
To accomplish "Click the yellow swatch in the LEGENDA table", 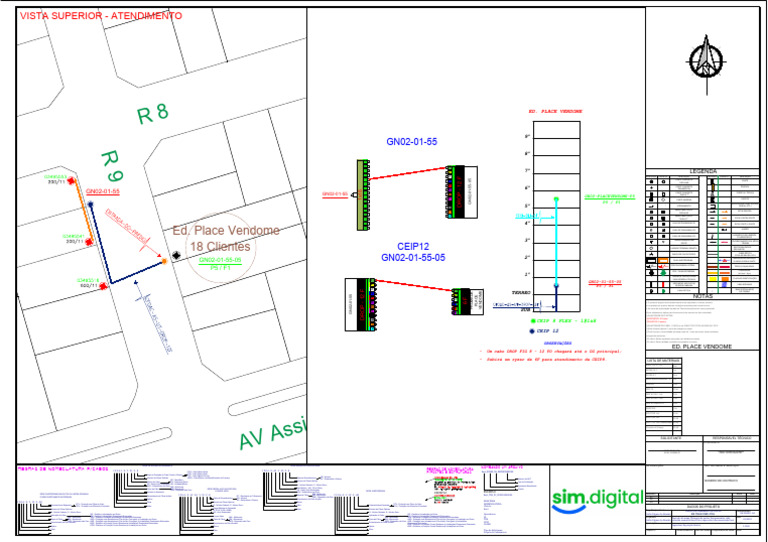I will coord(713,279).
